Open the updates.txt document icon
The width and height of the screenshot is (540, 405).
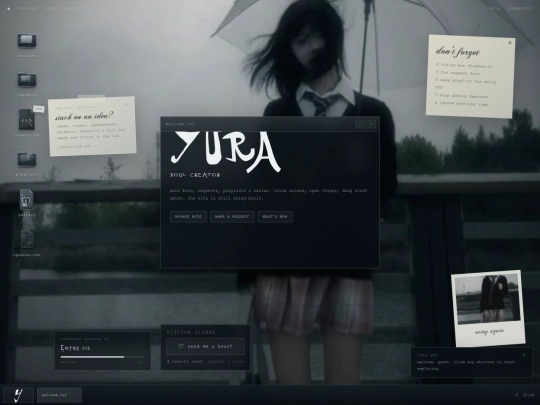click(27, 239)
